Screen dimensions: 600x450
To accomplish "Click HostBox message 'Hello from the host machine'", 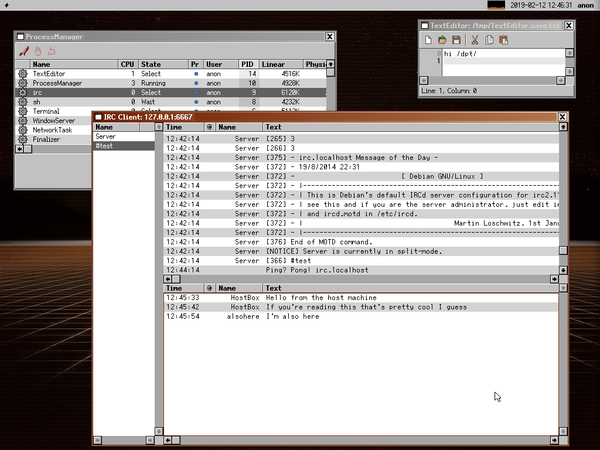I will point(321,298).
